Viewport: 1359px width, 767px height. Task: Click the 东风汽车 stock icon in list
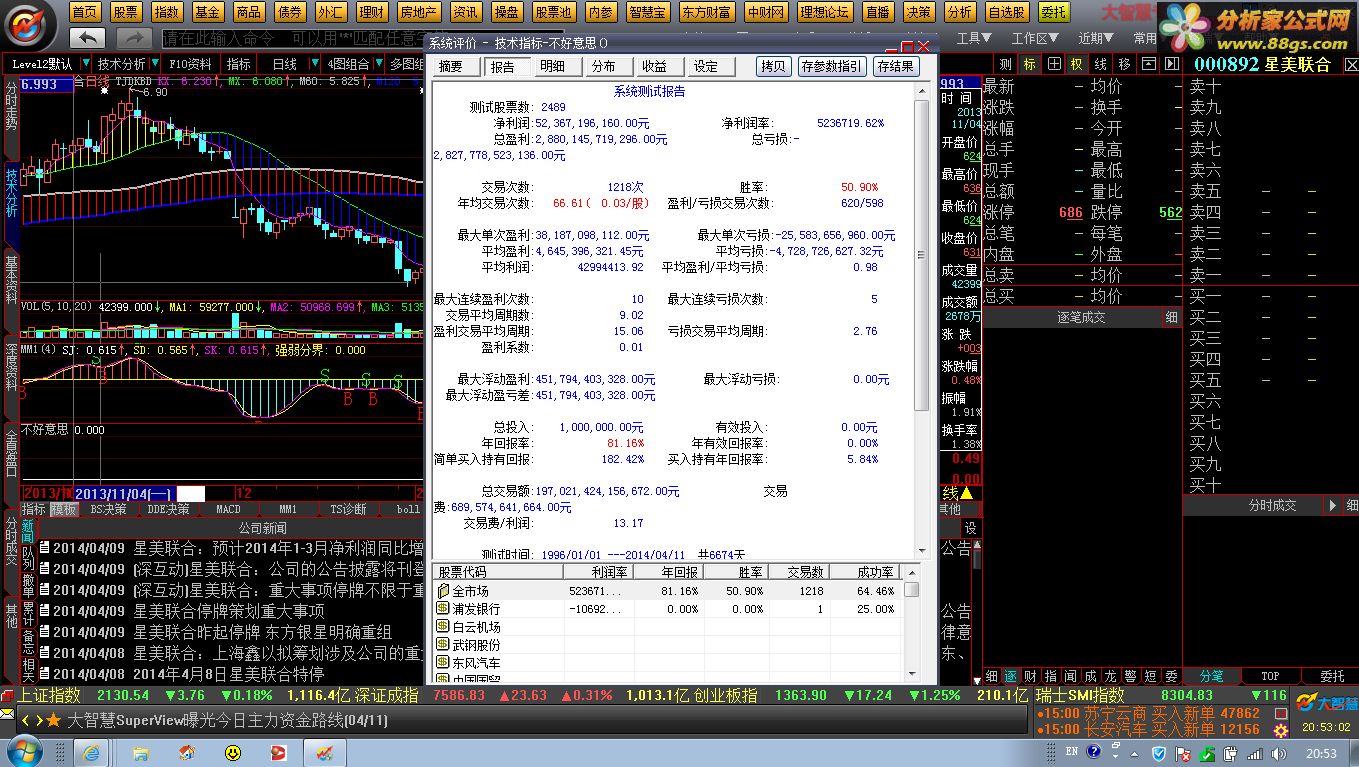point(443,663)
